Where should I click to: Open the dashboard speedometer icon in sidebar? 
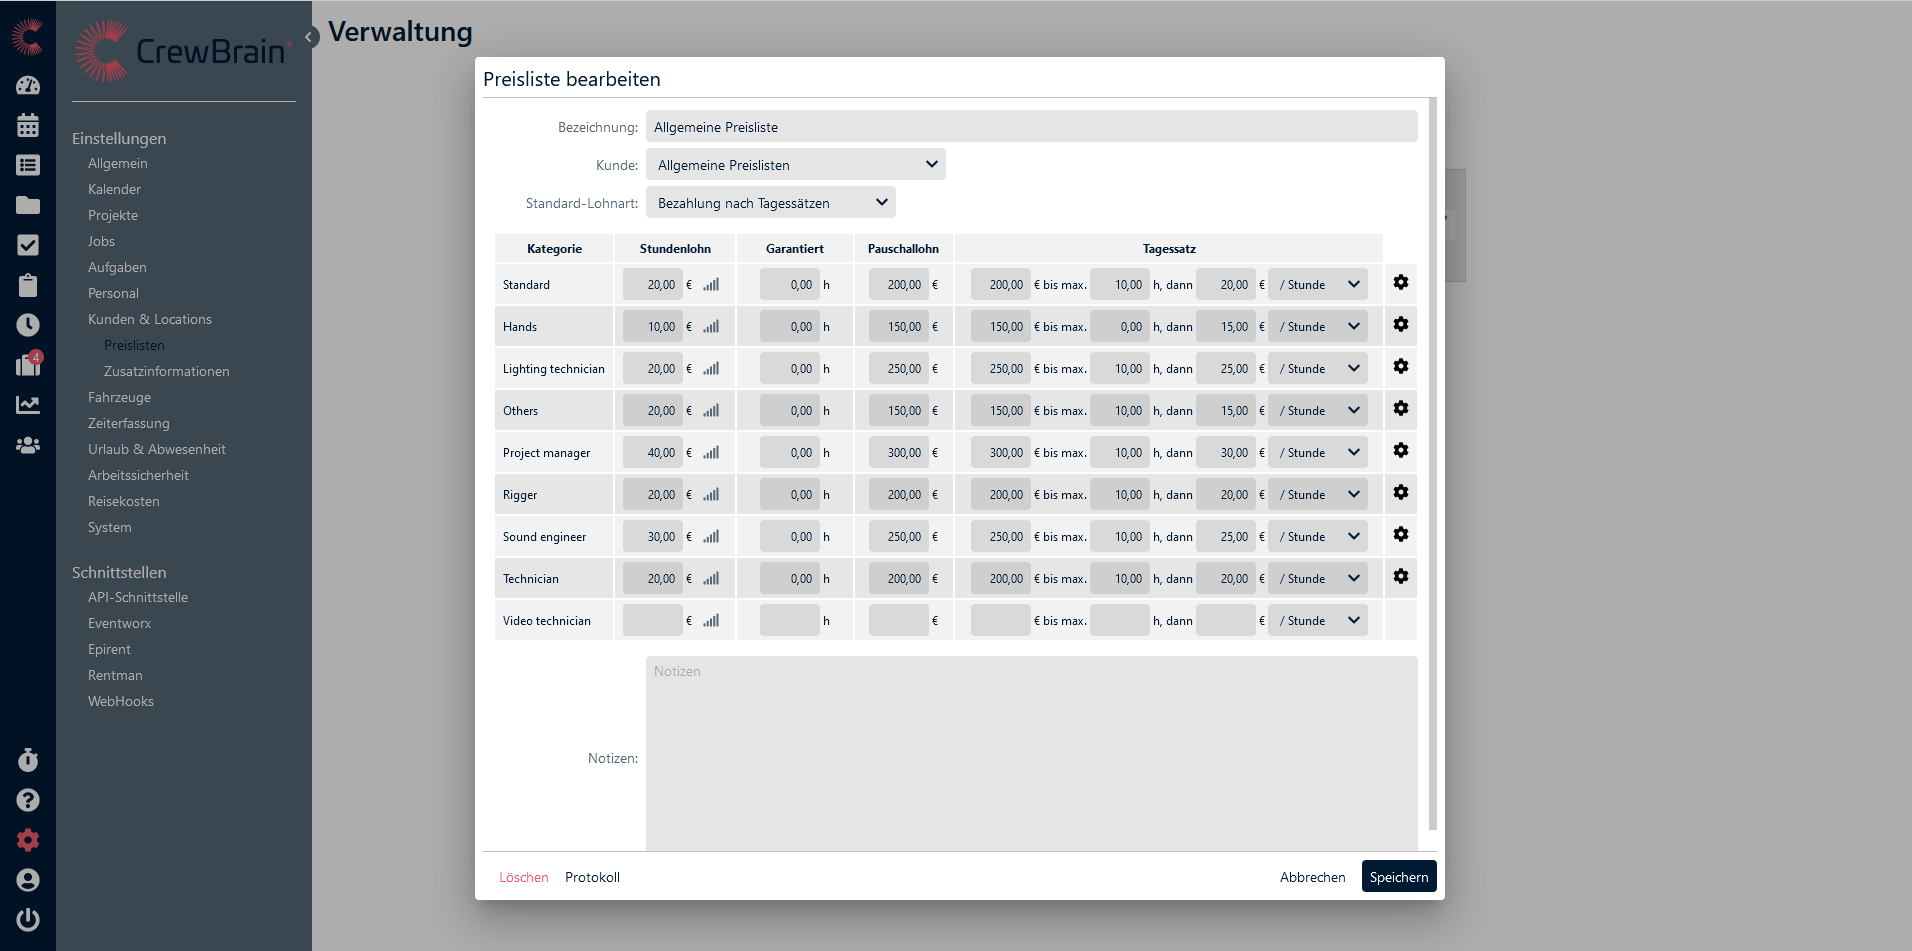tap(28, 86)
